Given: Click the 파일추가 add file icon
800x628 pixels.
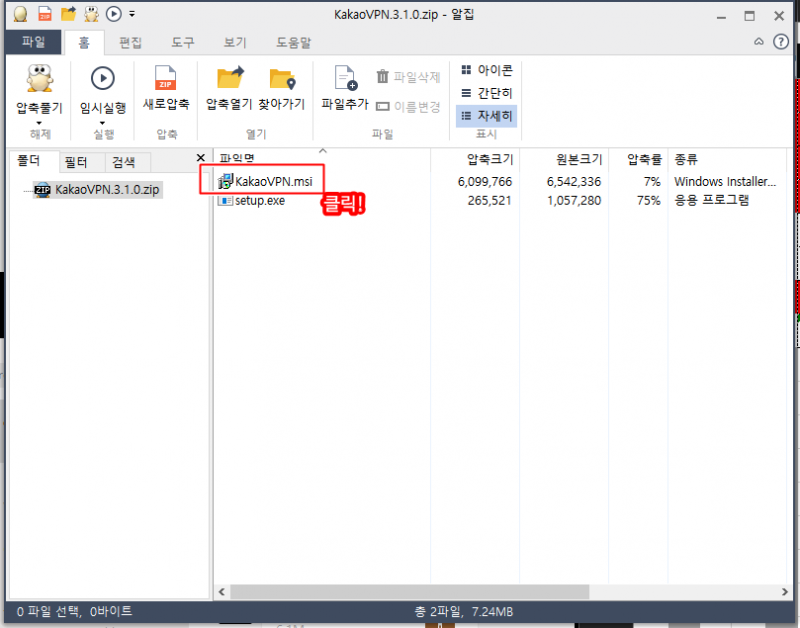Looking at the screenshot, I should coord(345,78).
